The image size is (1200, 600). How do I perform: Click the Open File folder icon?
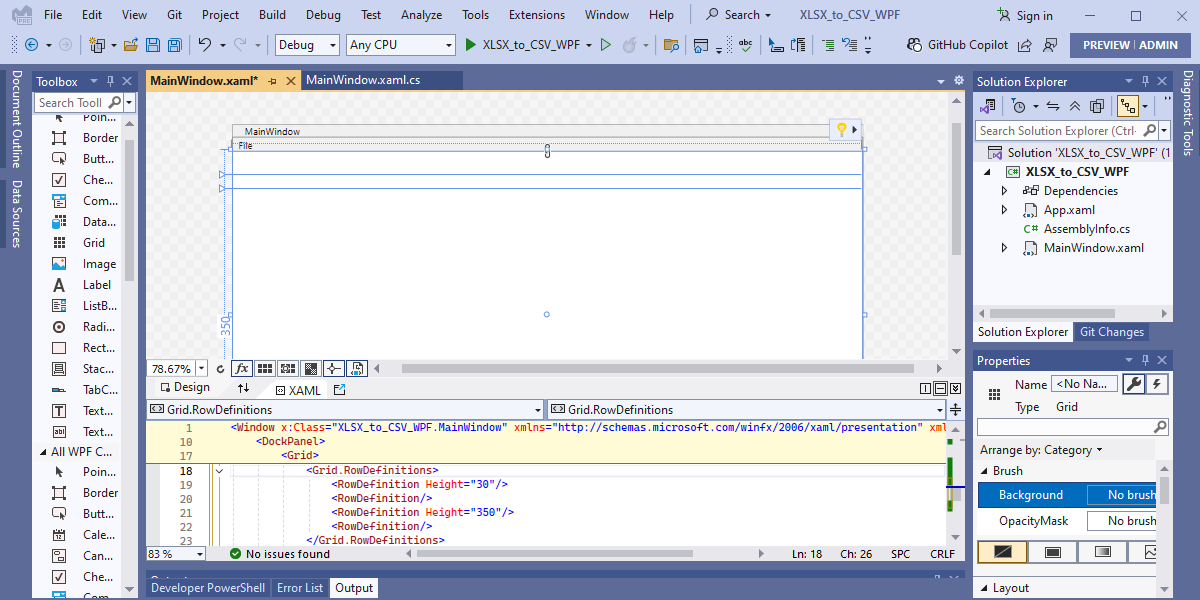click(131, 45)
